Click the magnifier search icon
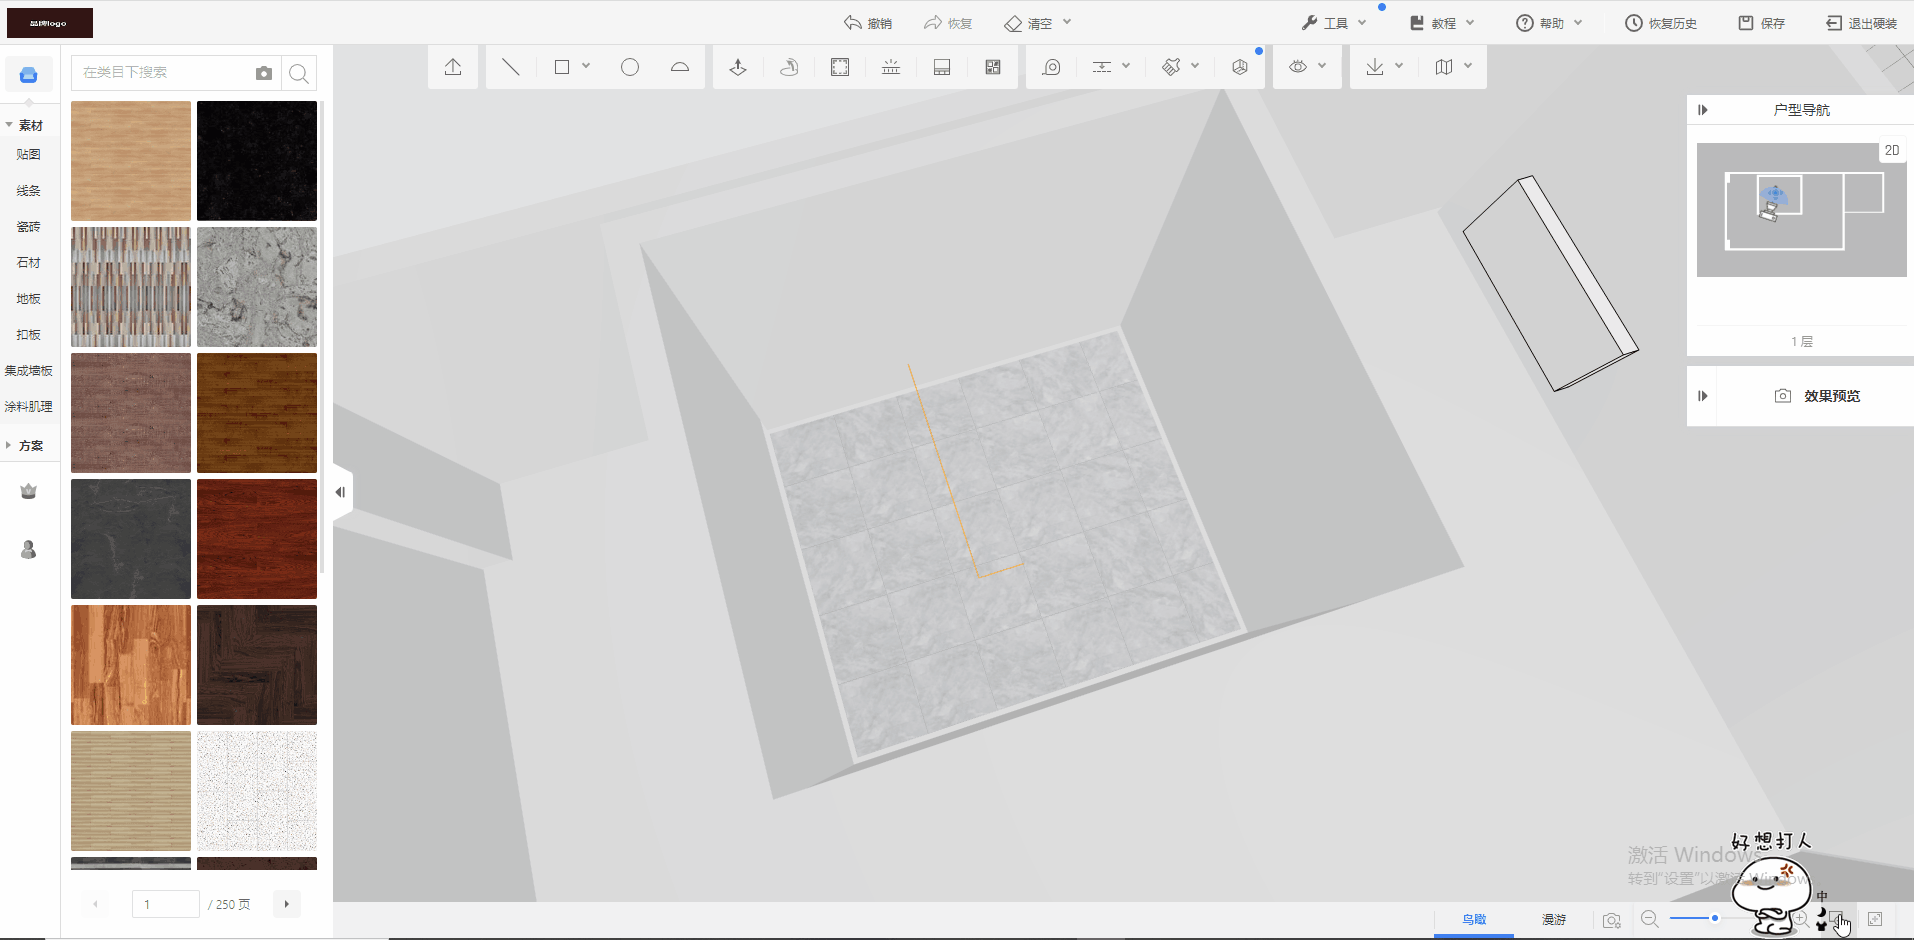Image resolution: width=1914 pixels, height=940 pixels. click(x=298, y=73)
